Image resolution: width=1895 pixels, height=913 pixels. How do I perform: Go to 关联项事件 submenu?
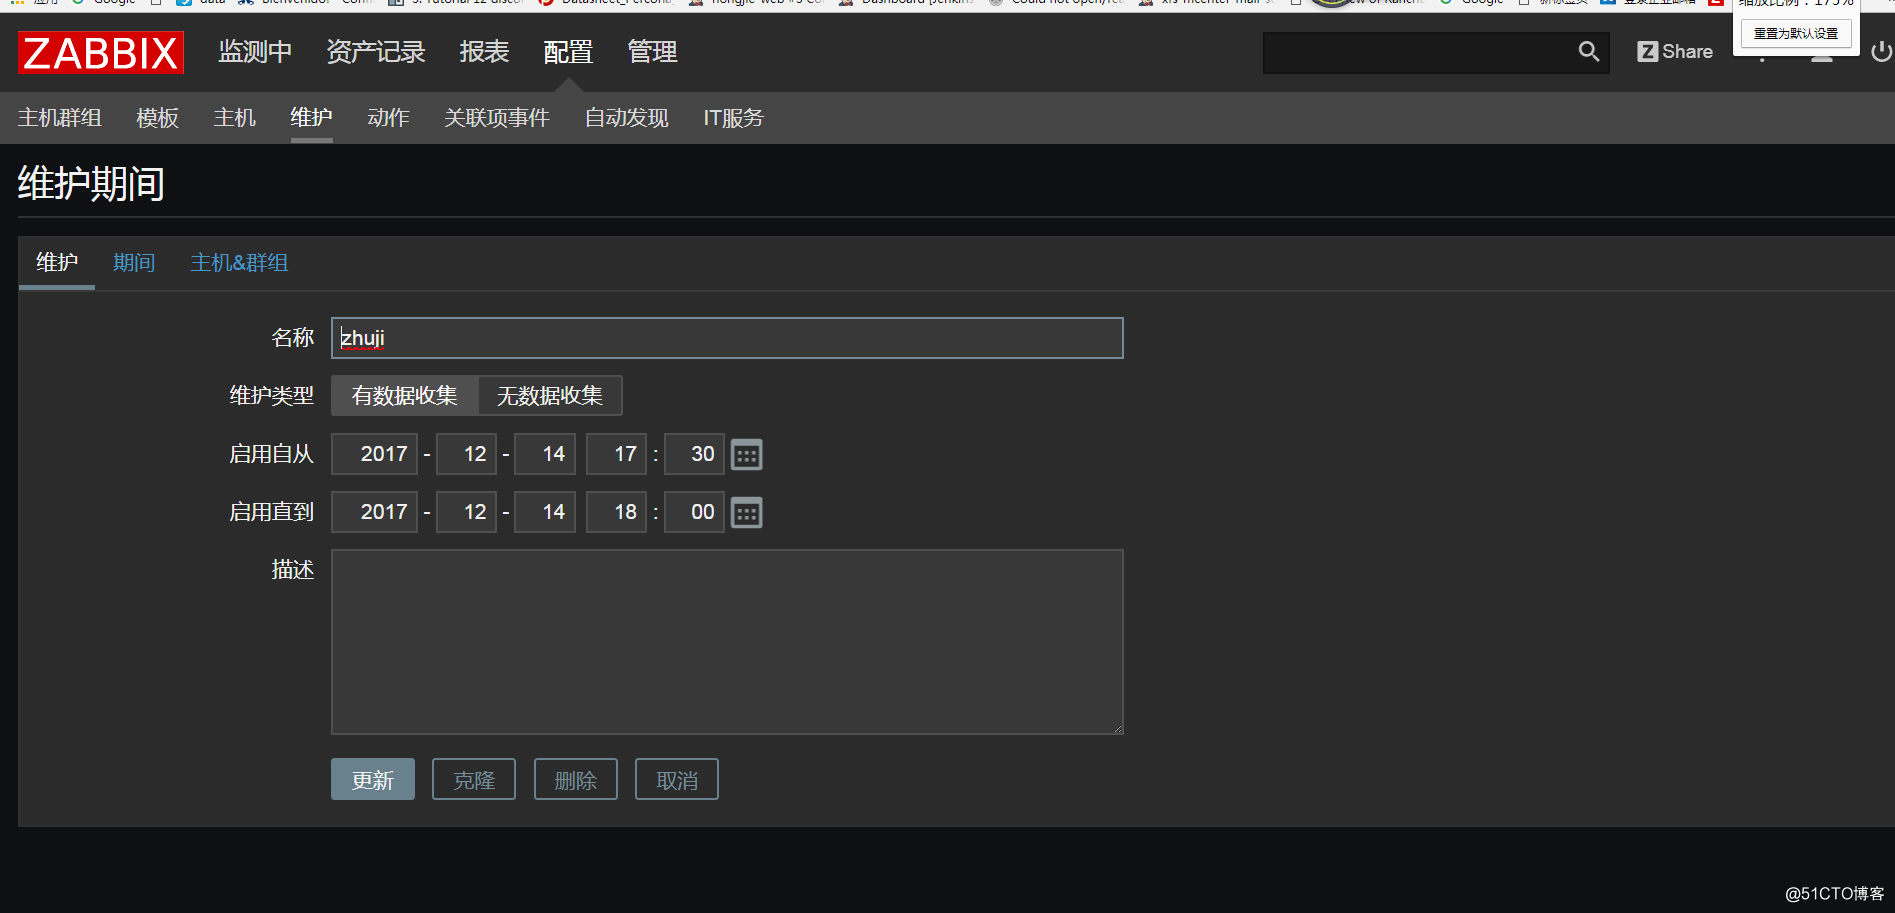click(x=497, y=118)
